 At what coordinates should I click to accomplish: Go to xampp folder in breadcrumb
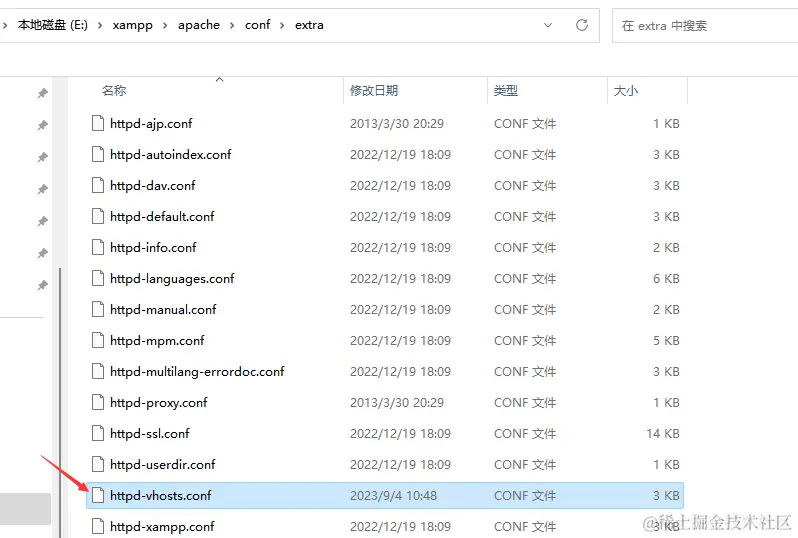tap(132, 25)
